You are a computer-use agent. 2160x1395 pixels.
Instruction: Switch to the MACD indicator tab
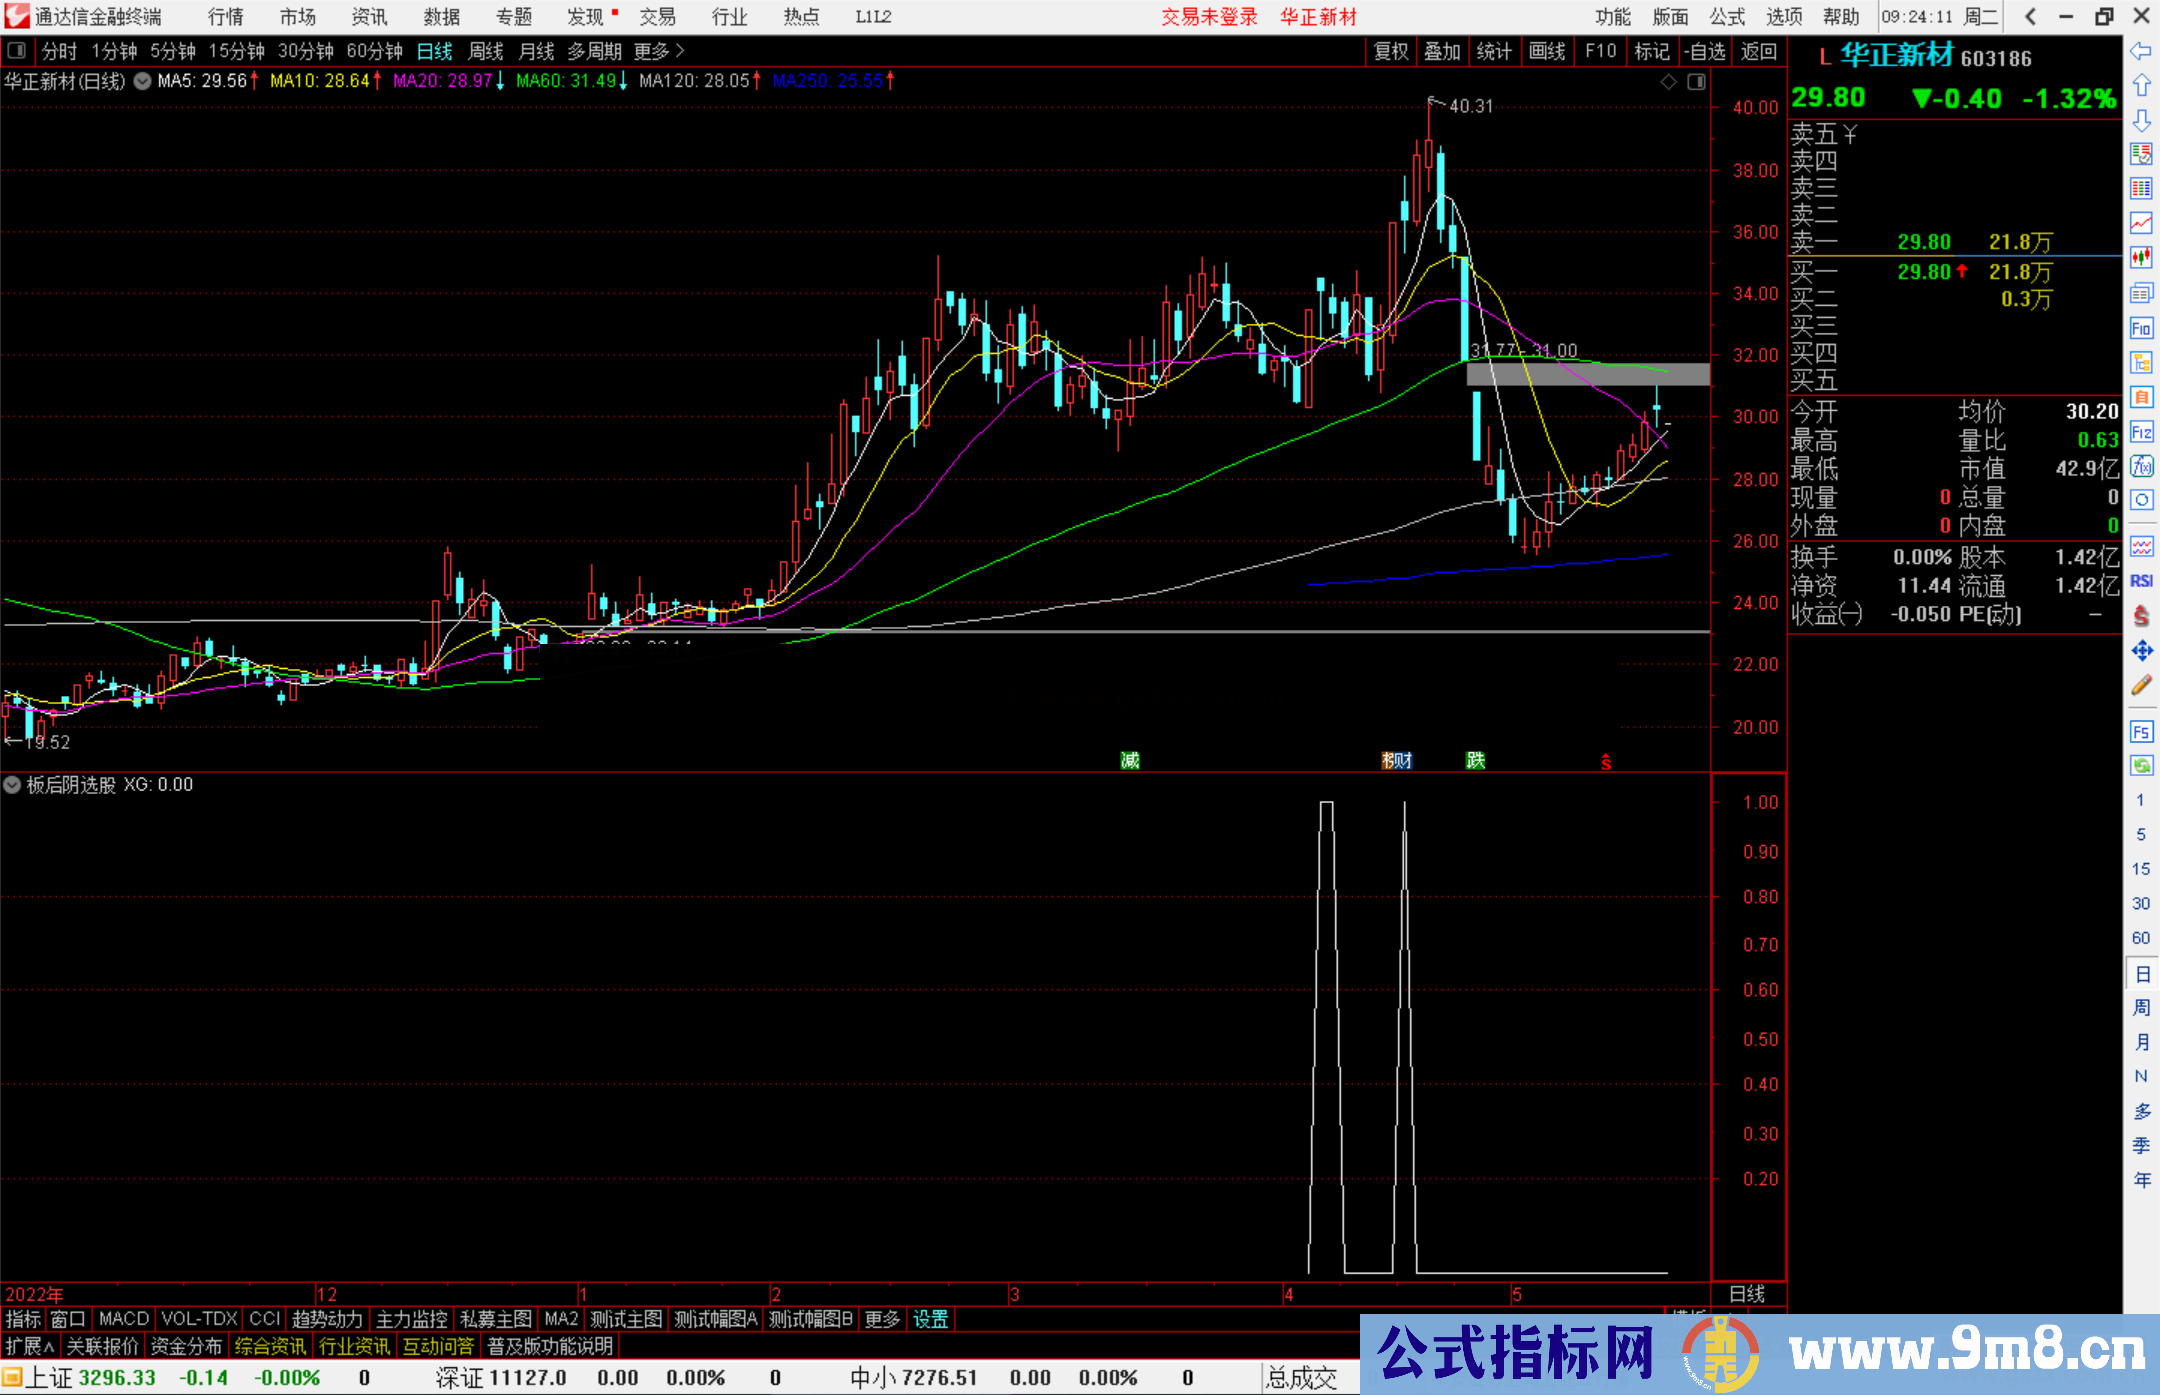pos(124,1319)
